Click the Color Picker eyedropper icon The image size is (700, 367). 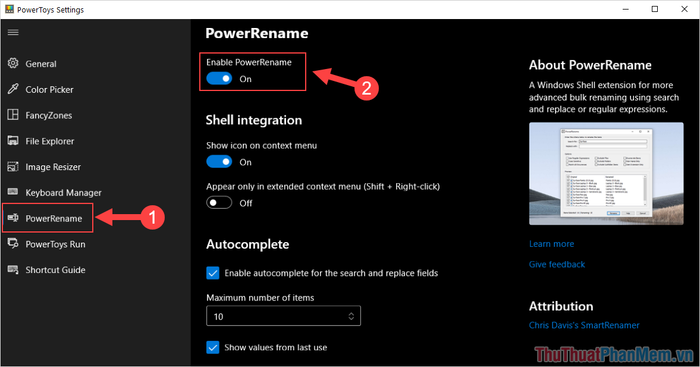[x=13, y=89]
